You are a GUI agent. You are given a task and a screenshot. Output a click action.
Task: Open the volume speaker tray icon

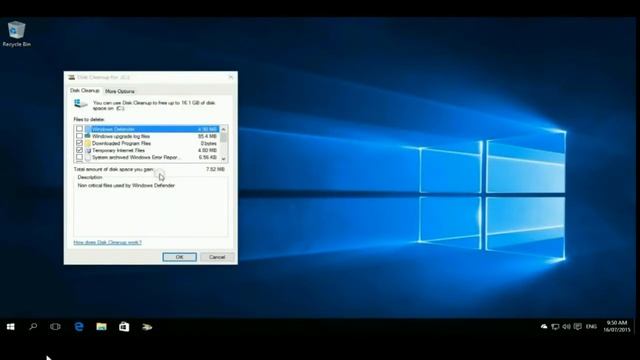(x=566, y=327)
